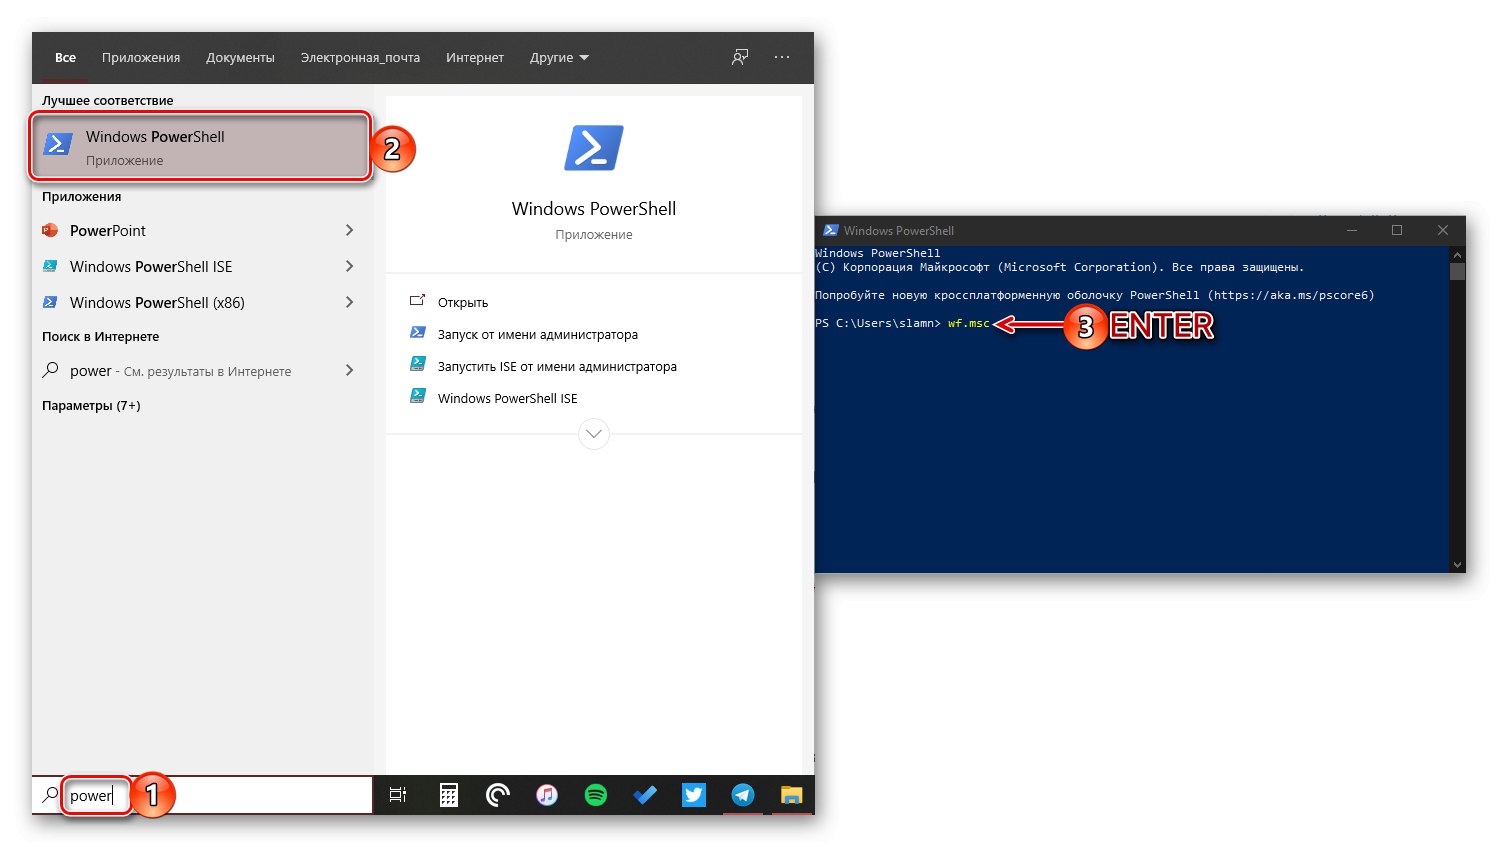
Task: Expand the power web search result chevron
Action: click(349, 370)
